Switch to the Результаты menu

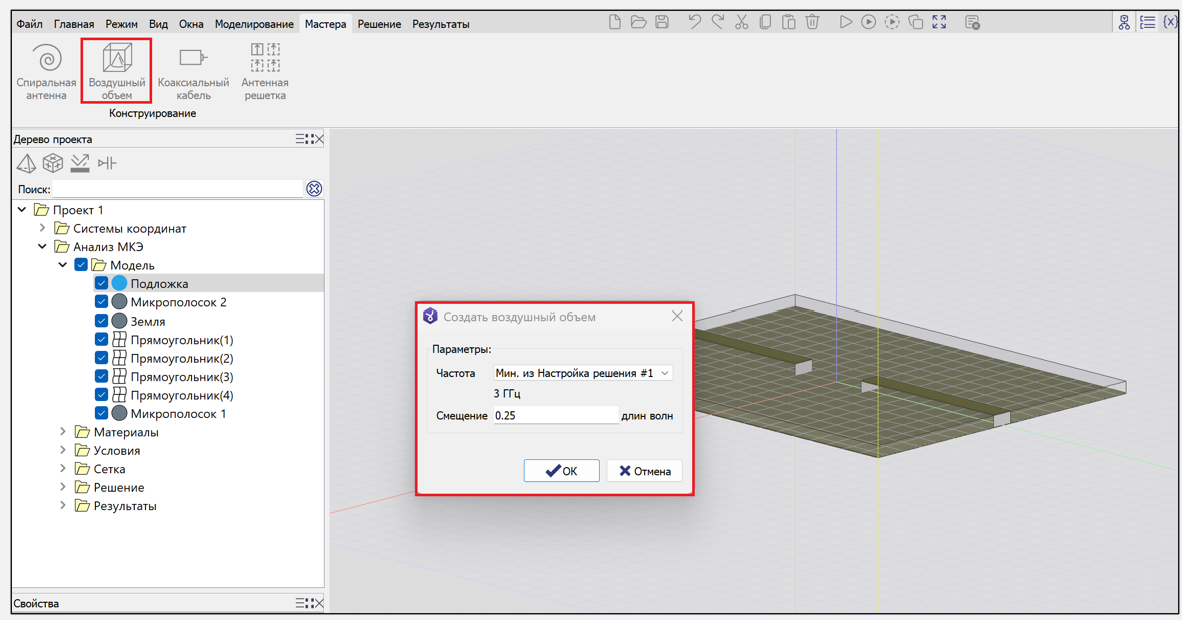440,24
